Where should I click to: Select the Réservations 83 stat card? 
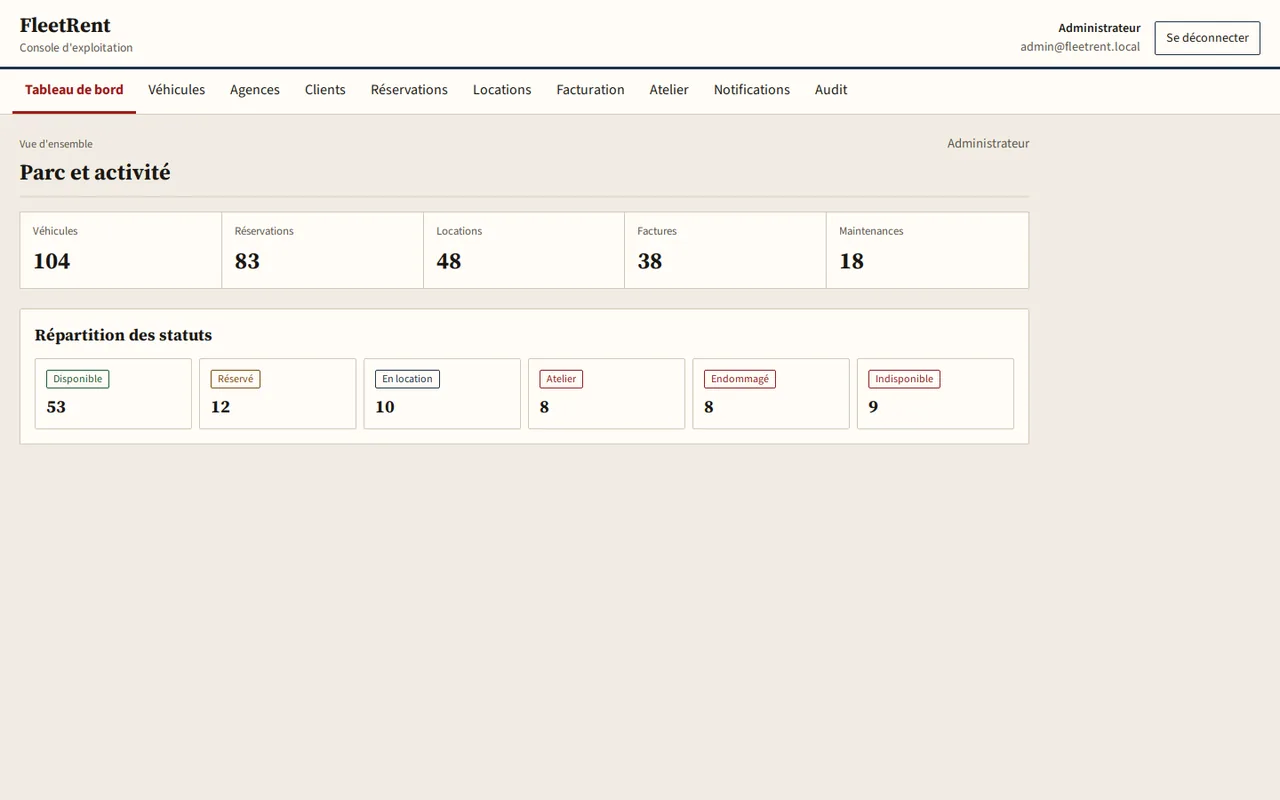pos(323,250)
